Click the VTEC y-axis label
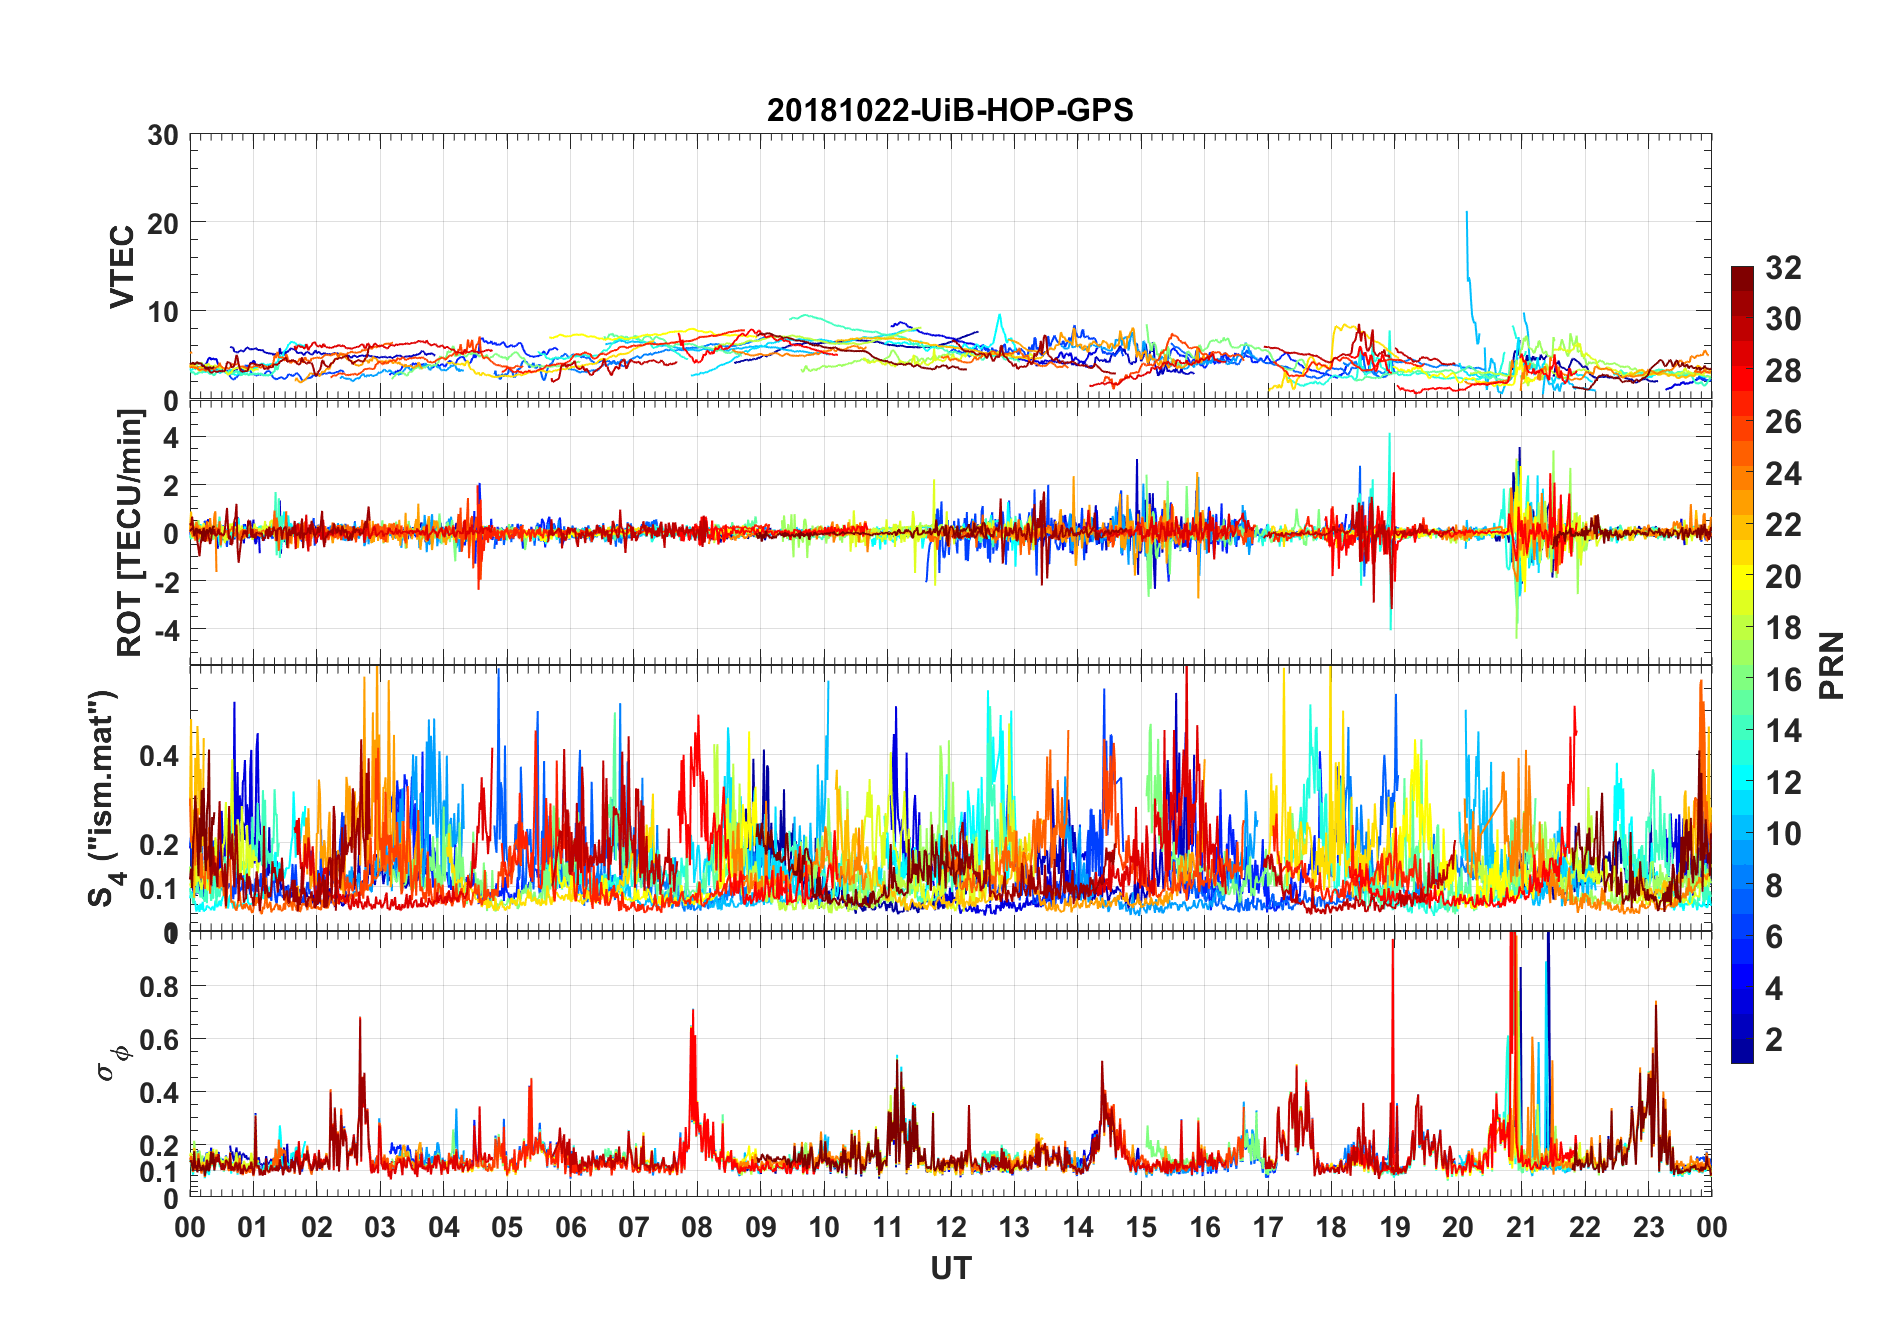 pyautogui.click(x=122, y=267)
